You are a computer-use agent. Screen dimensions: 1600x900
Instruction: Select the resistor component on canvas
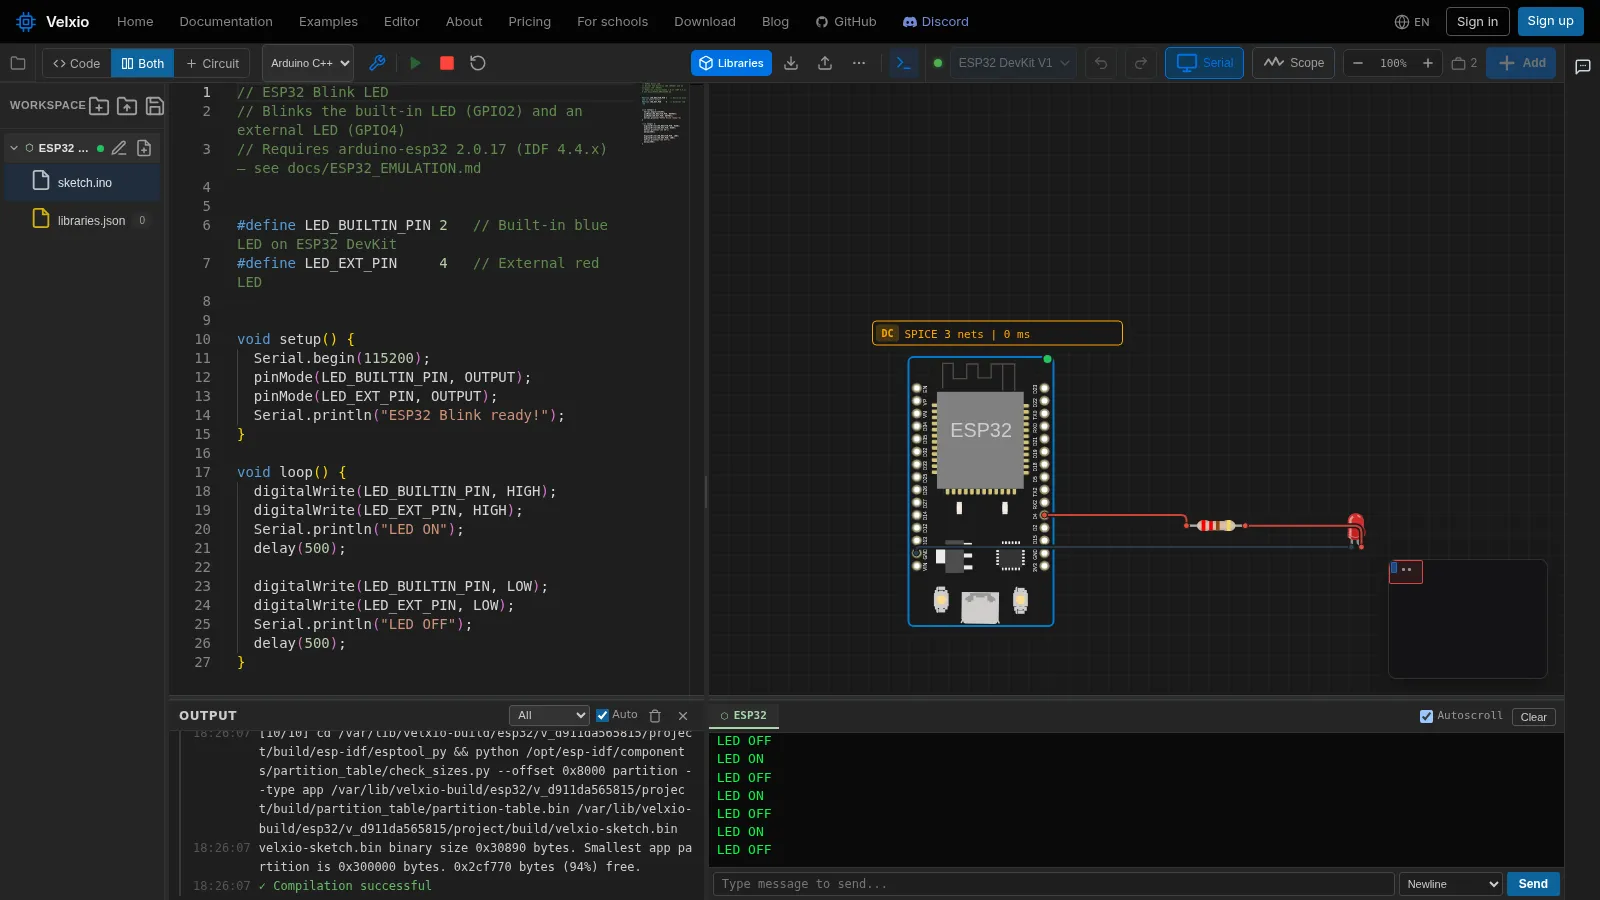click(x=1216, y=525)
